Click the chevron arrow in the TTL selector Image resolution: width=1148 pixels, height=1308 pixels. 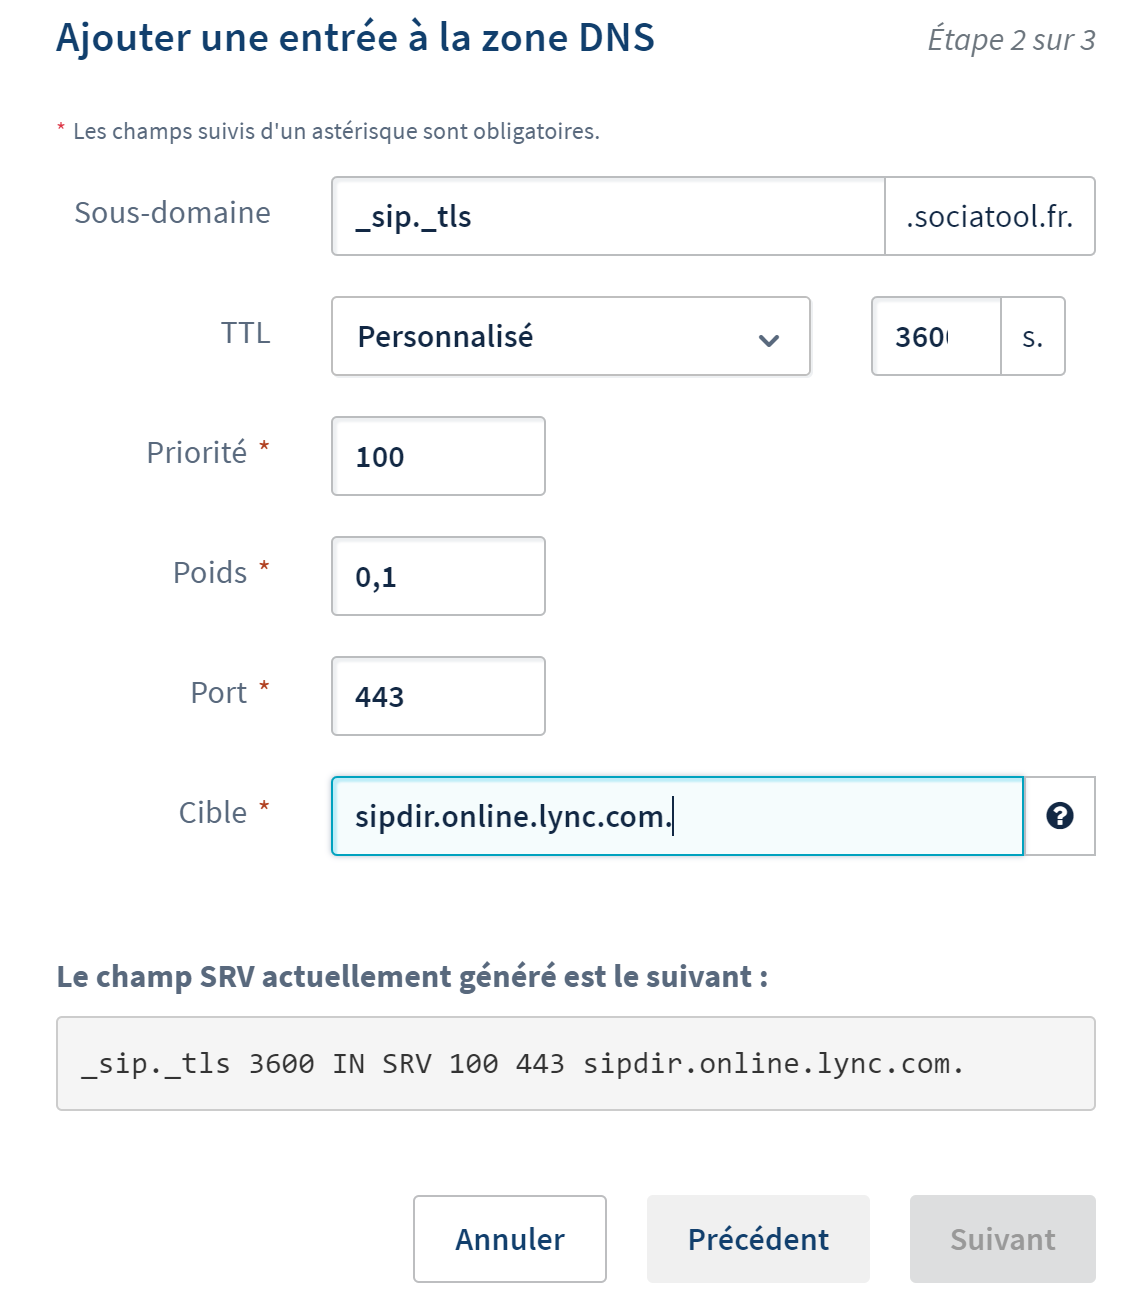(768, 340)
